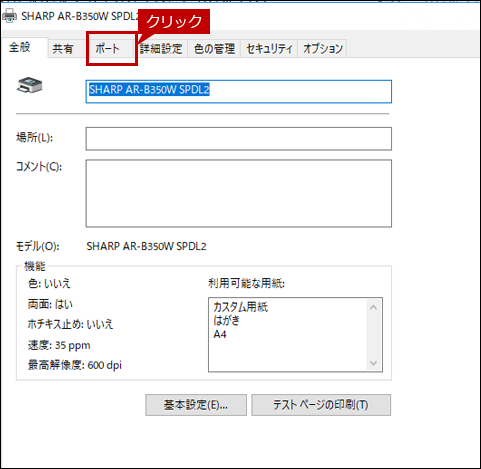
Task: Click the コメント(C) text area
Action: [239, 193]
